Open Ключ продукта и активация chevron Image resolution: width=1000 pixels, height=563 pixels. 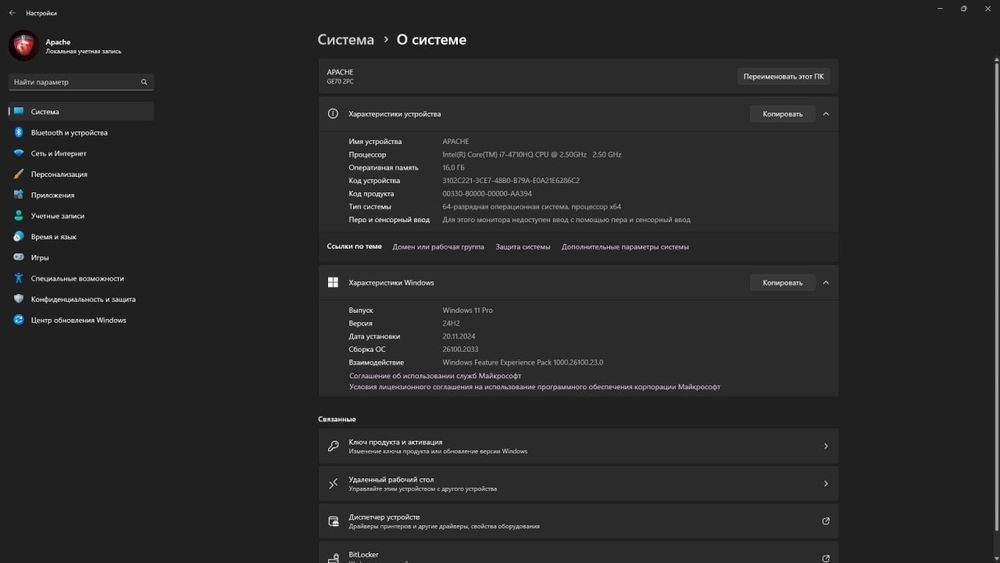[x=825, y=446]
